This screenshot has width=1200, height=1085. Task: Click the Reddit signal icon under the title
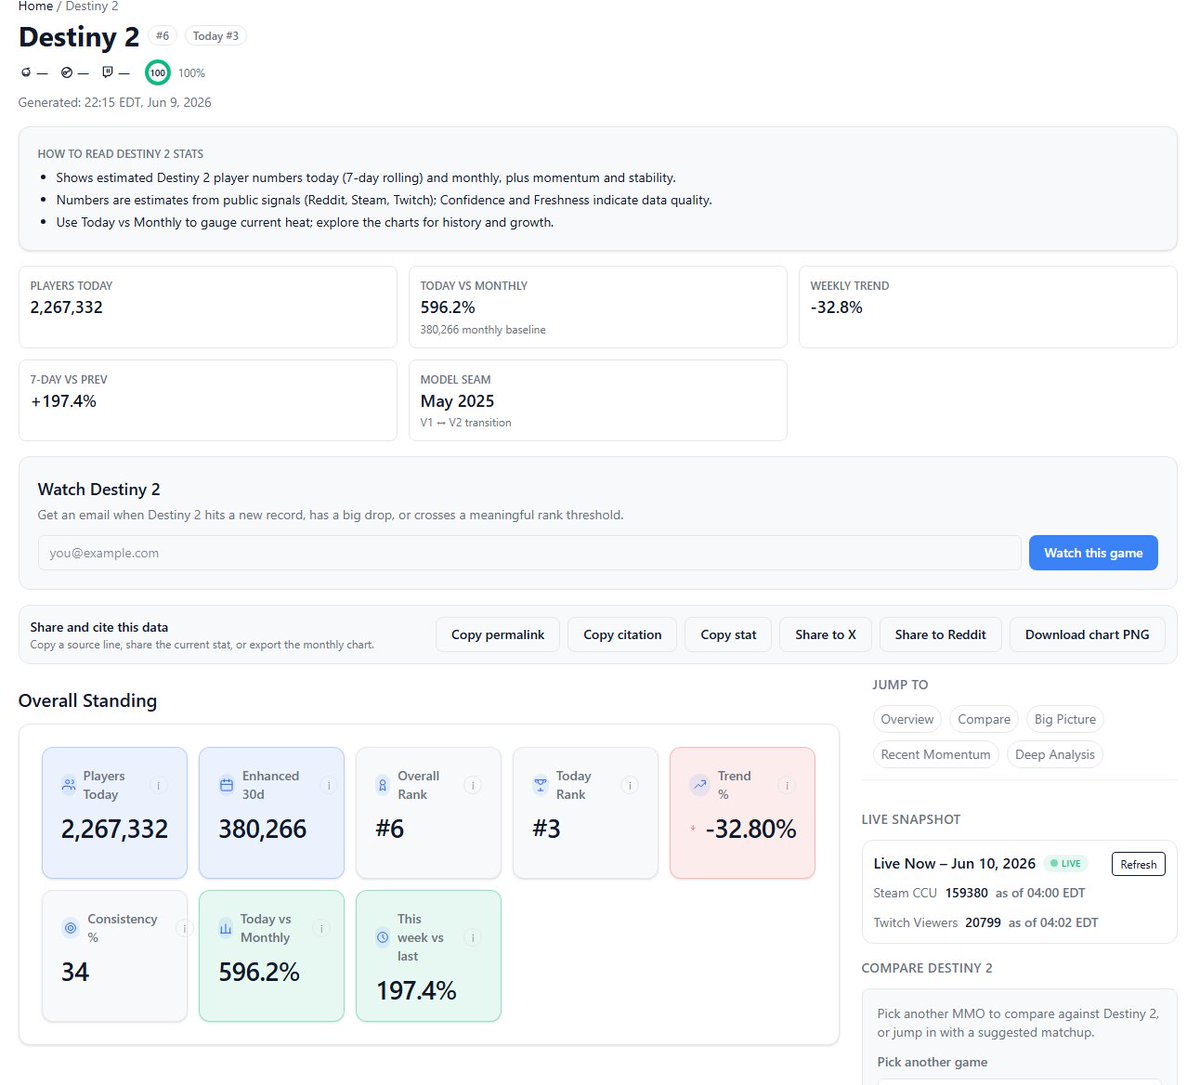click(x=26, y=73)
